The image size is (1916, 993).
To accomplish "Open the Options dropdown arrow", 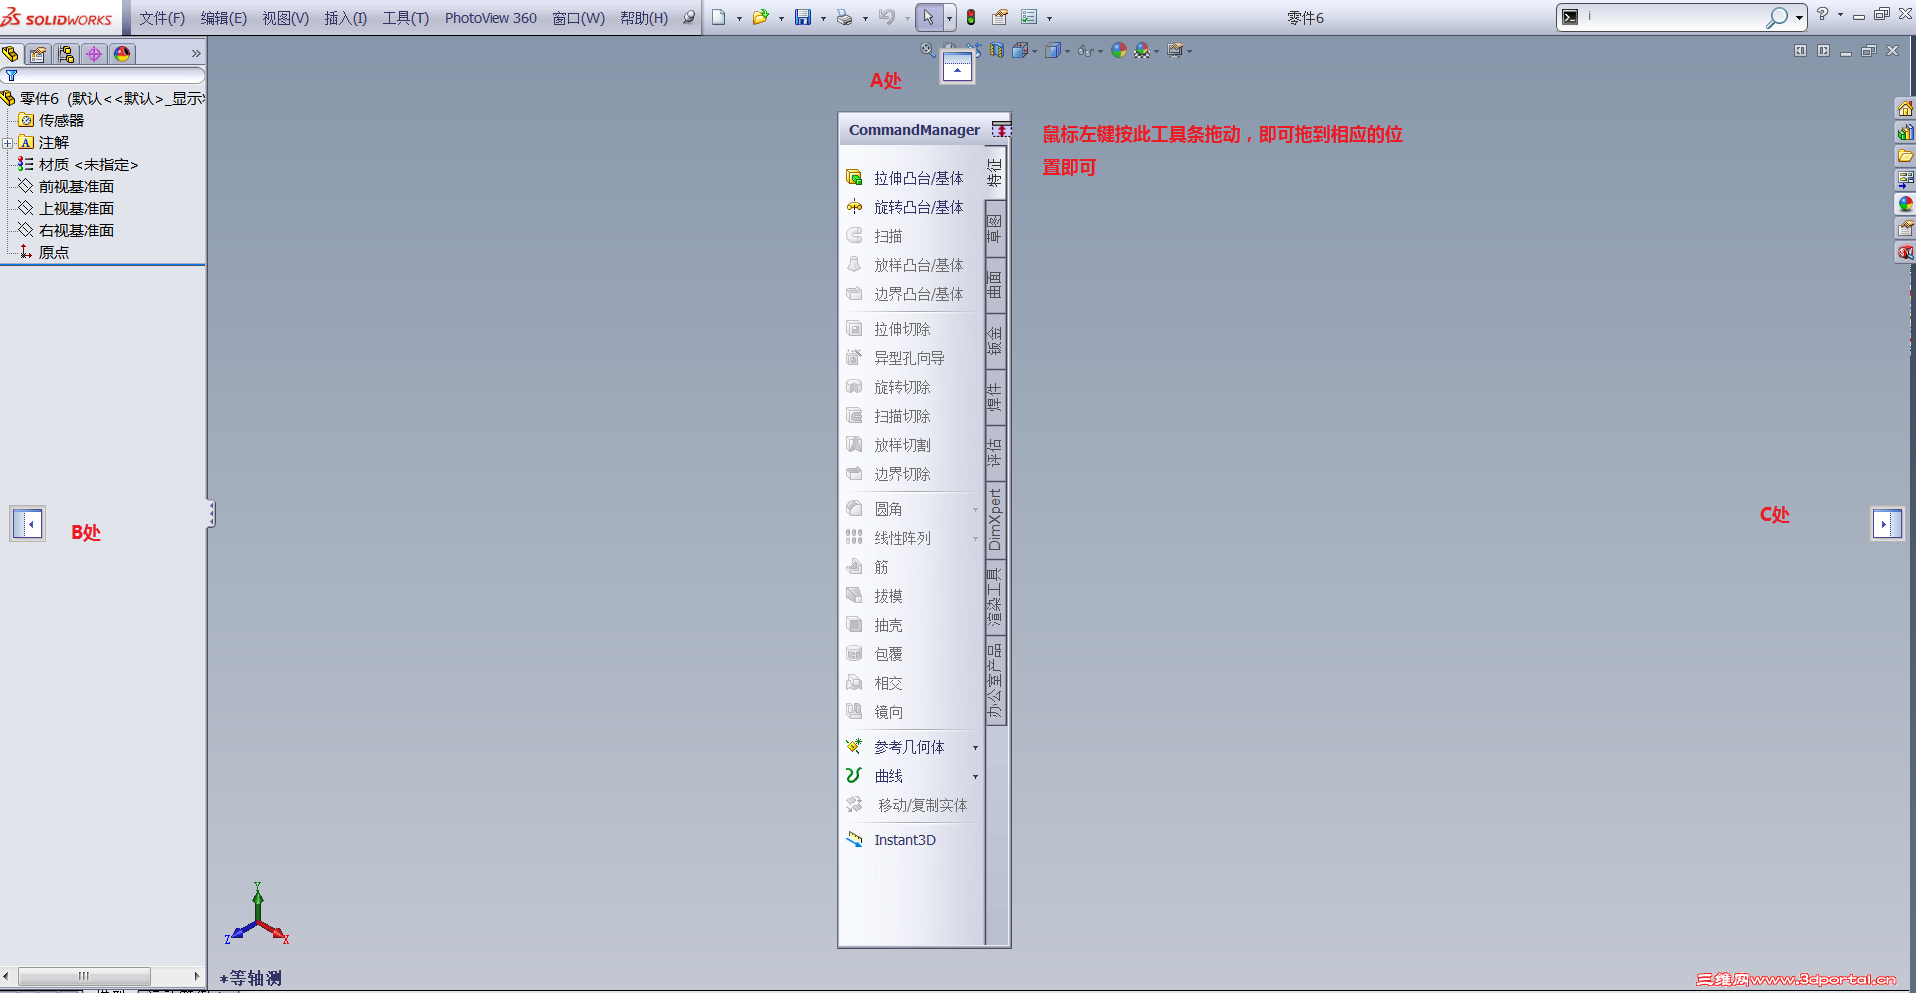I will 1049,19.
